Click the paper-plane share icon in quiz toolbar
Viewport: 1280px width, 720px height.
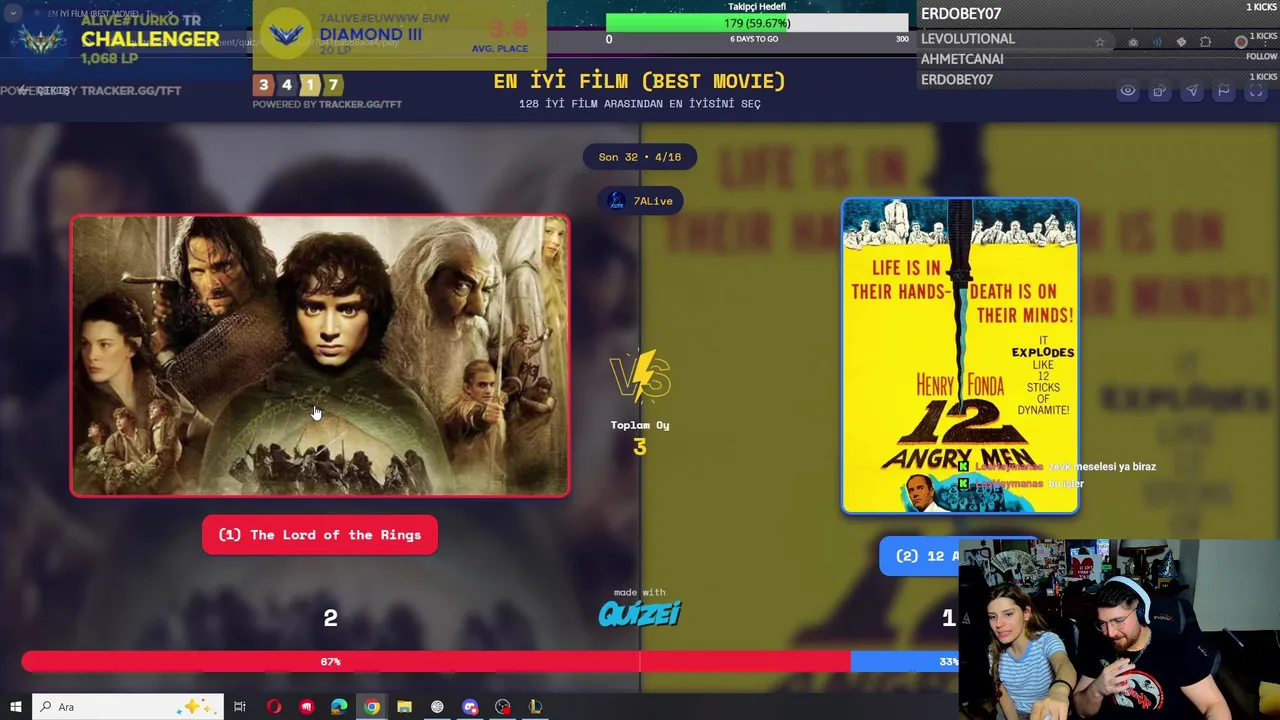click(1191, 91)
